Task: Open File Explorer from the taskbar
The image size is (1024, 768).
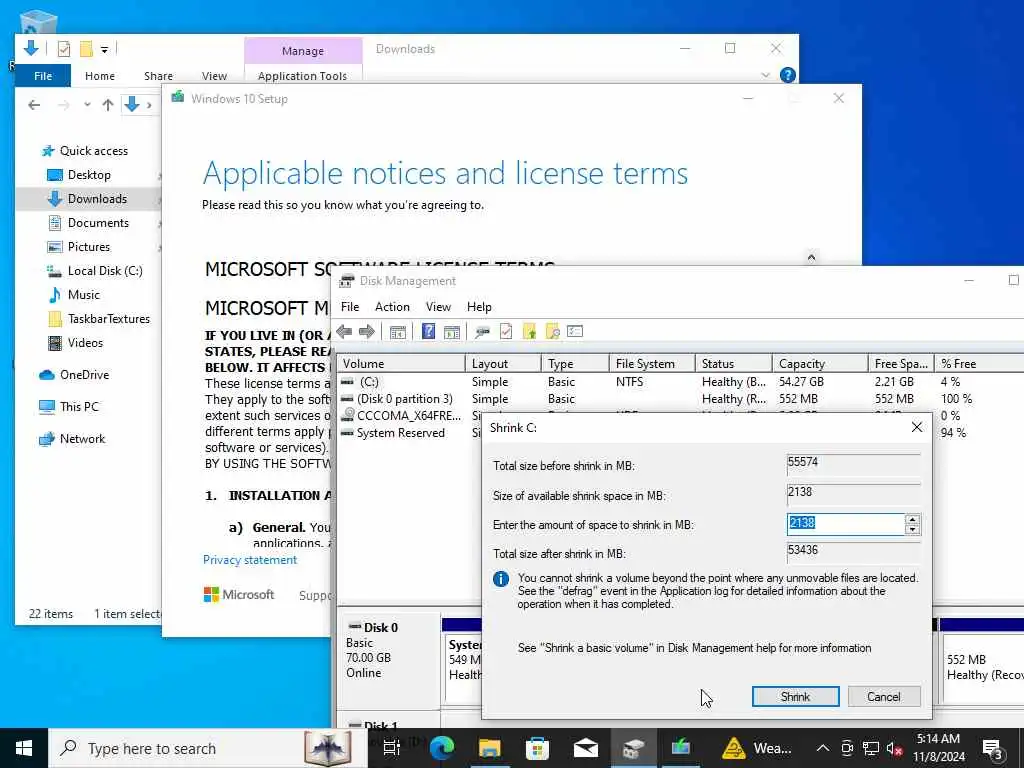Action: [489, 748]
